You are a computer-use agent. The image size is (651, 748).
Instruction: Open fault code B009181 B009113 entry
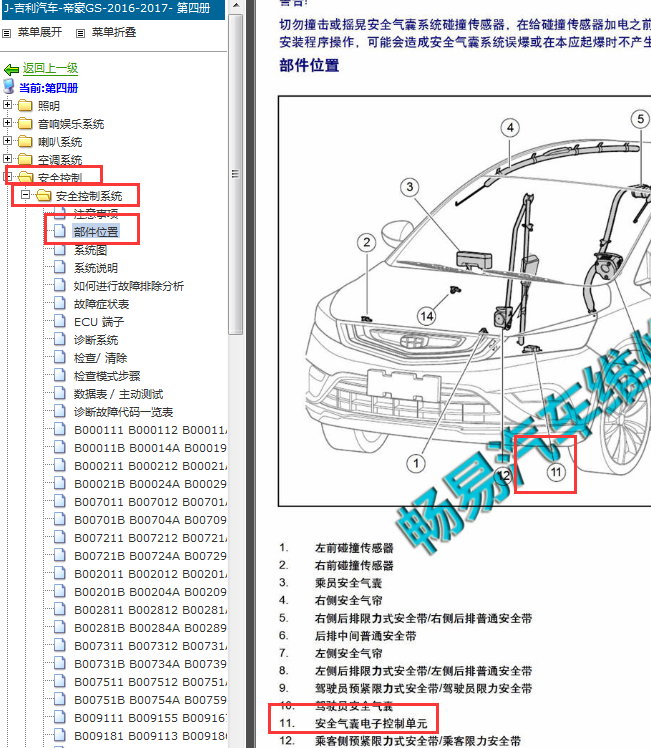coord(150,736)
